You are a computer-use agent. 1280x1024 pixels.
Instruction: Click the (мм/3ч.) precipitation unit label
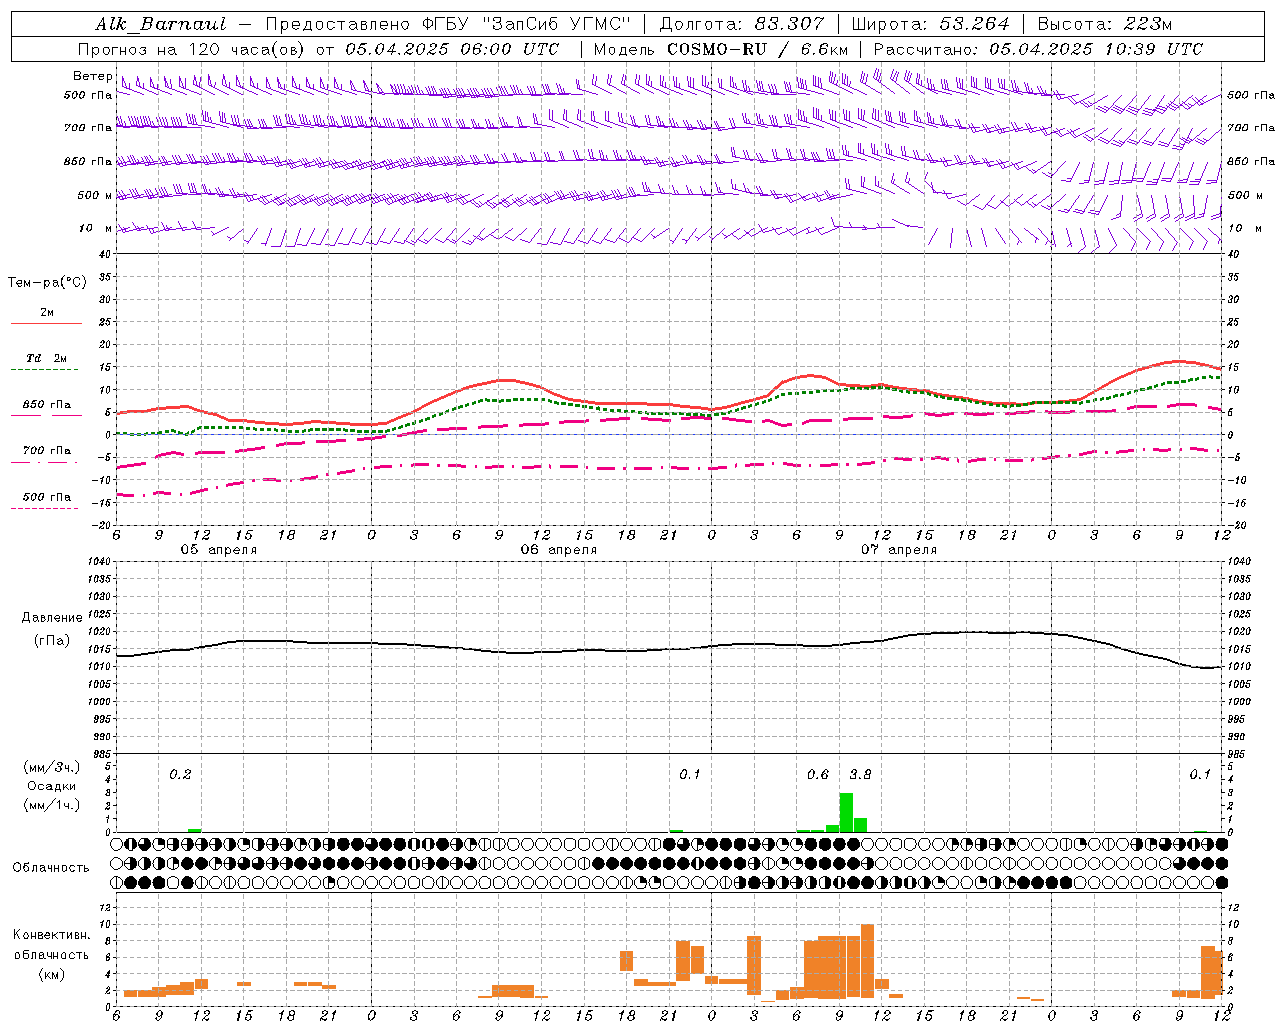click(x=51, y=767)
